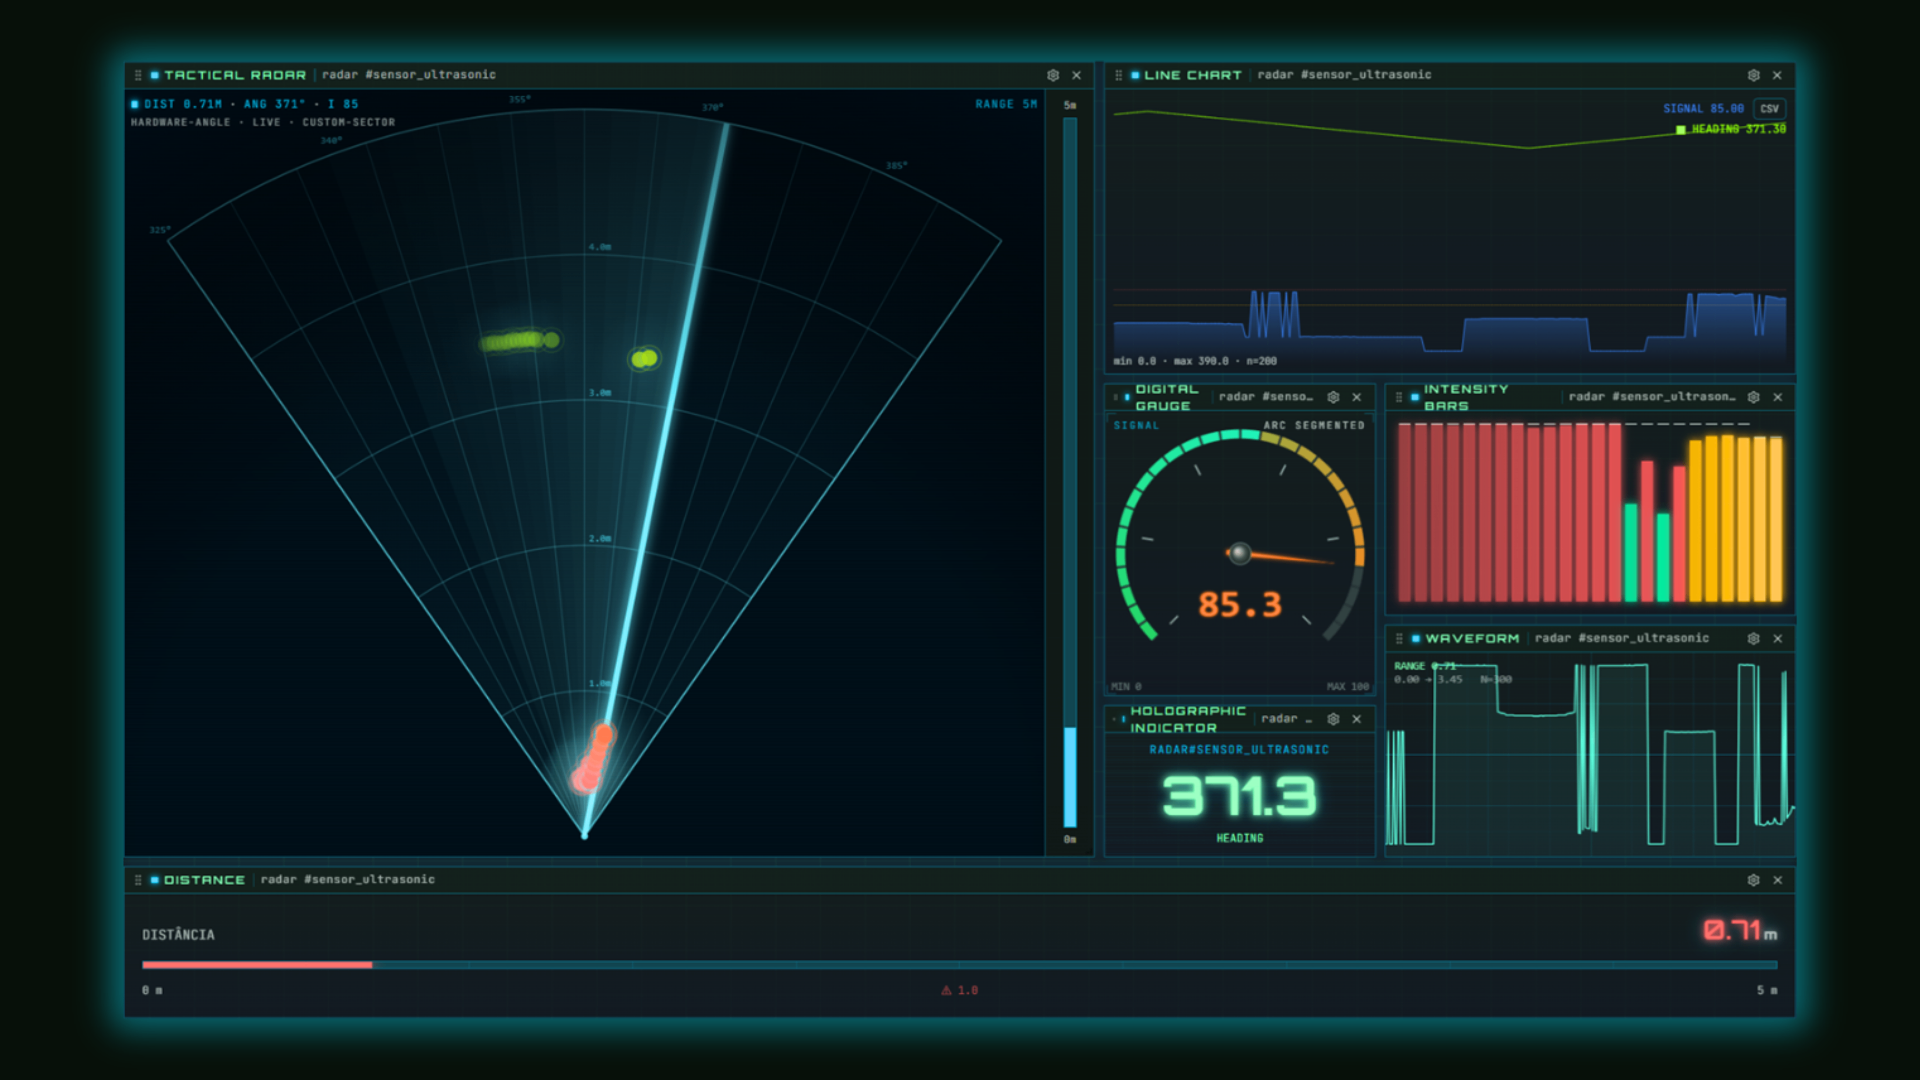
Task: Grab the Line Chart drag handle
Action: tap(1118, 75)
